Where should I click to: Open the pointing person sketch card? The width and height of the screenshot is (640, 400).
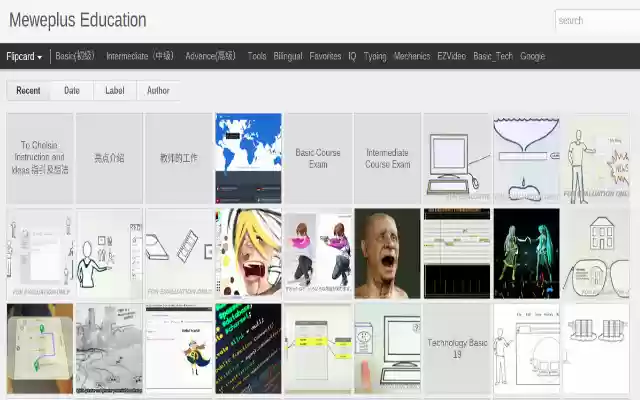109,253
